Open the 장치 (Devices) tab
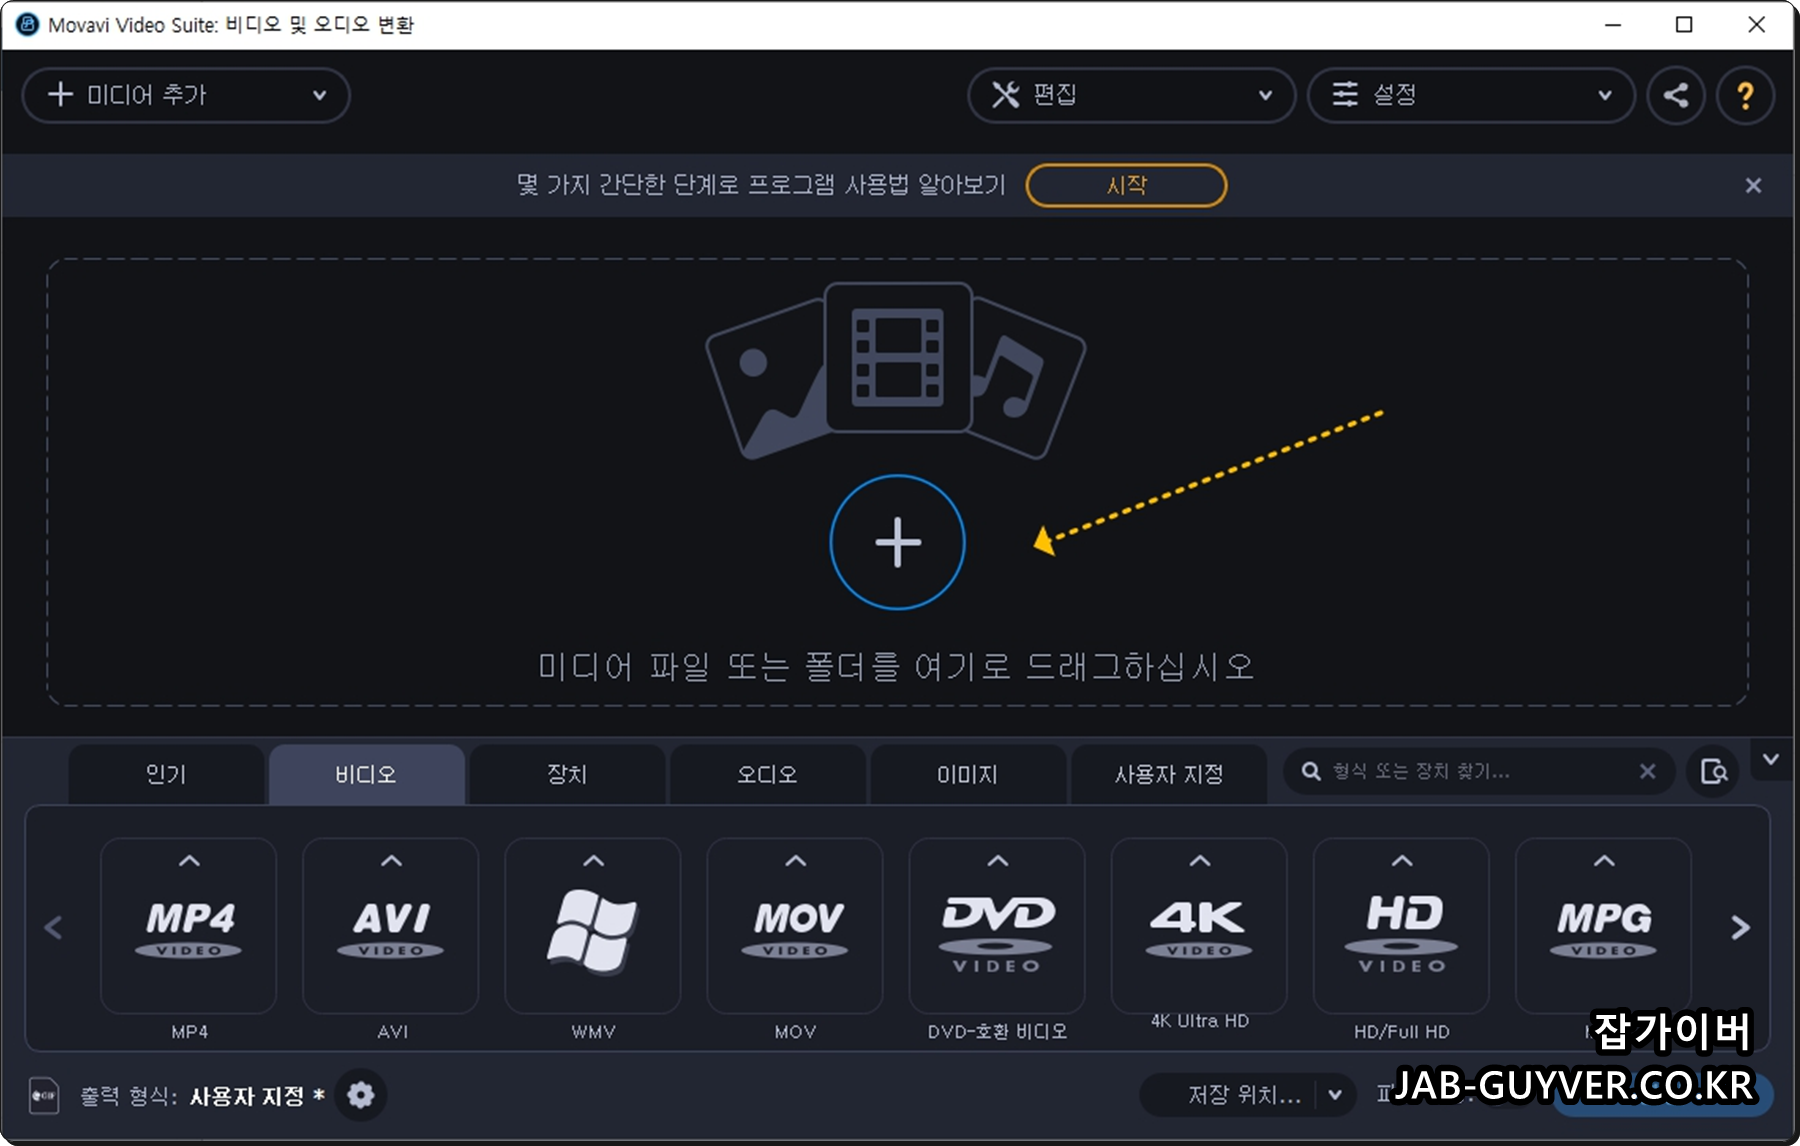The height and width of the screenshot is (1146, 1800). pos(567,774)
